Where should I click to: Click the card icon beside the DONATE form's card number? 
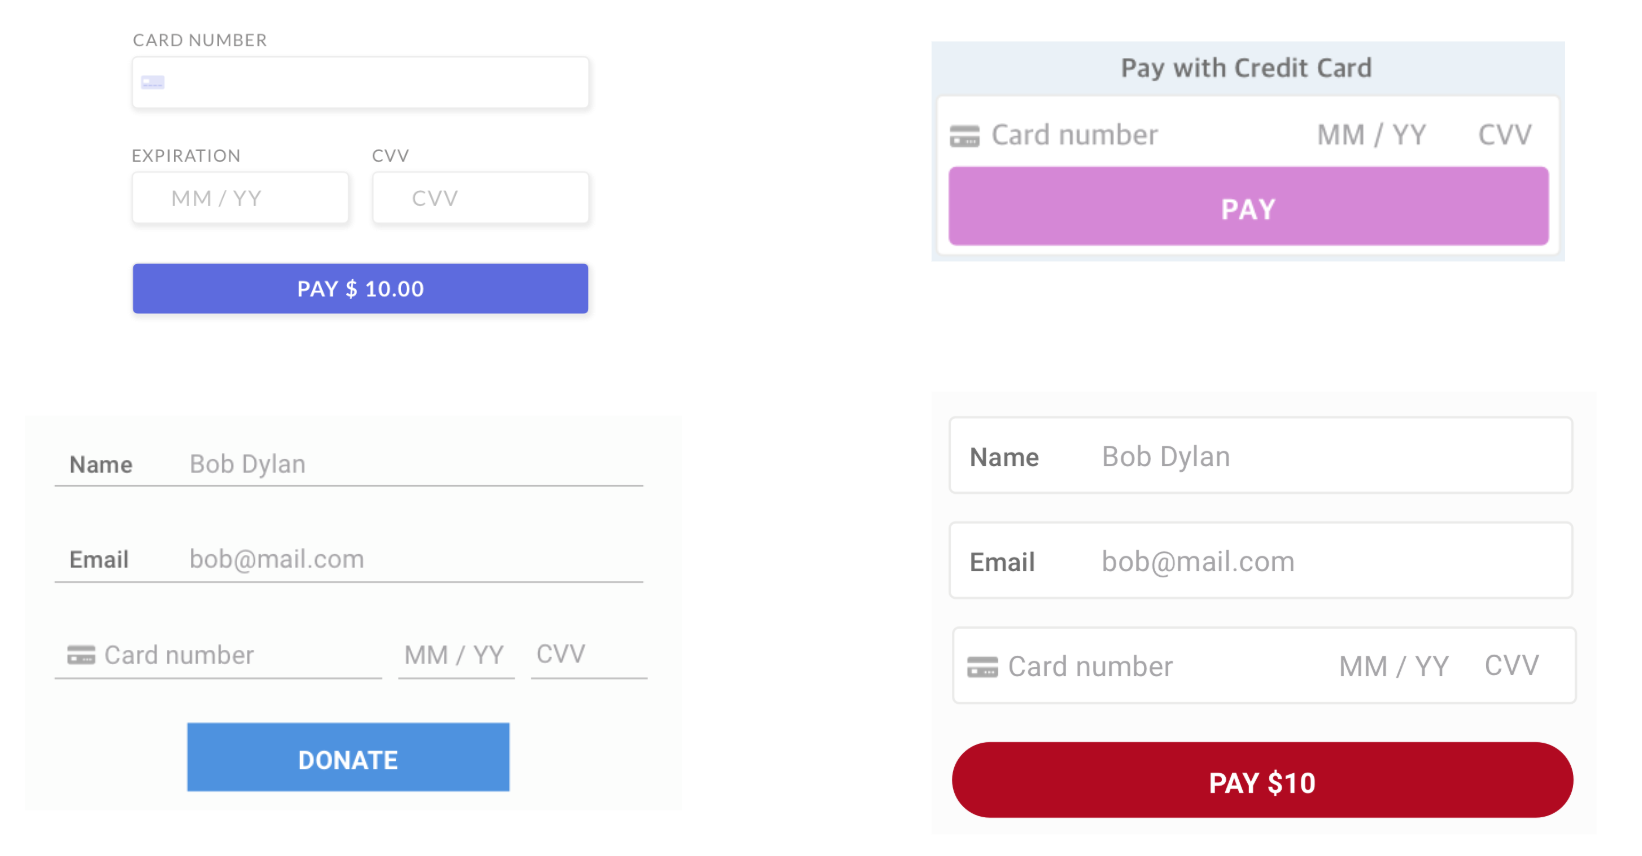(x=81, y=655)
